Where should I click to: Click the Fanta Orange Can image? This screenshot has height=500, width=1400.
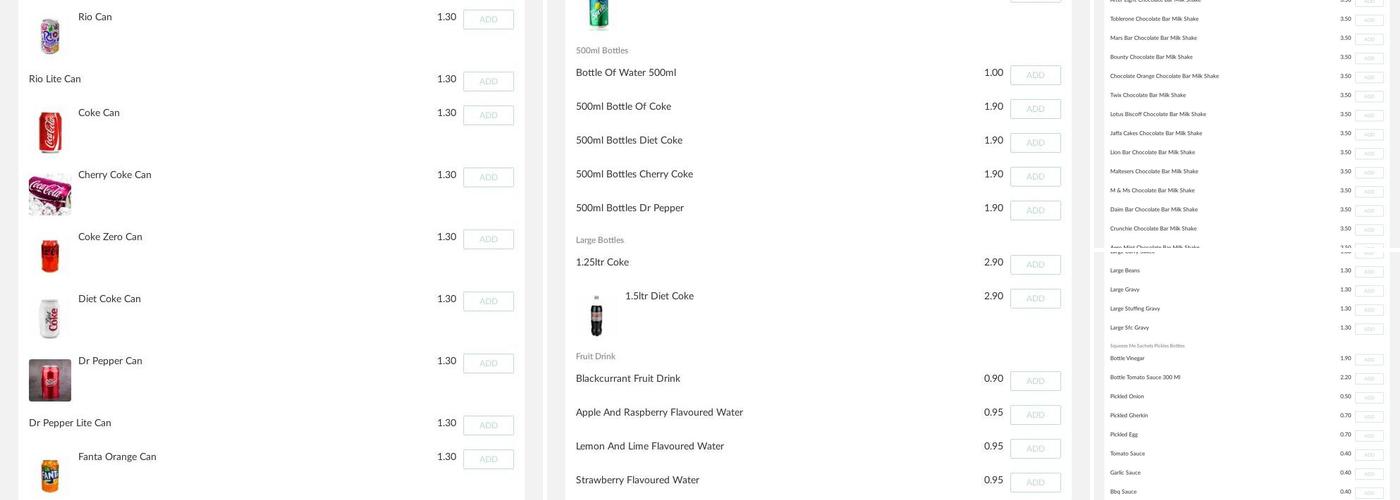point(50,474)
